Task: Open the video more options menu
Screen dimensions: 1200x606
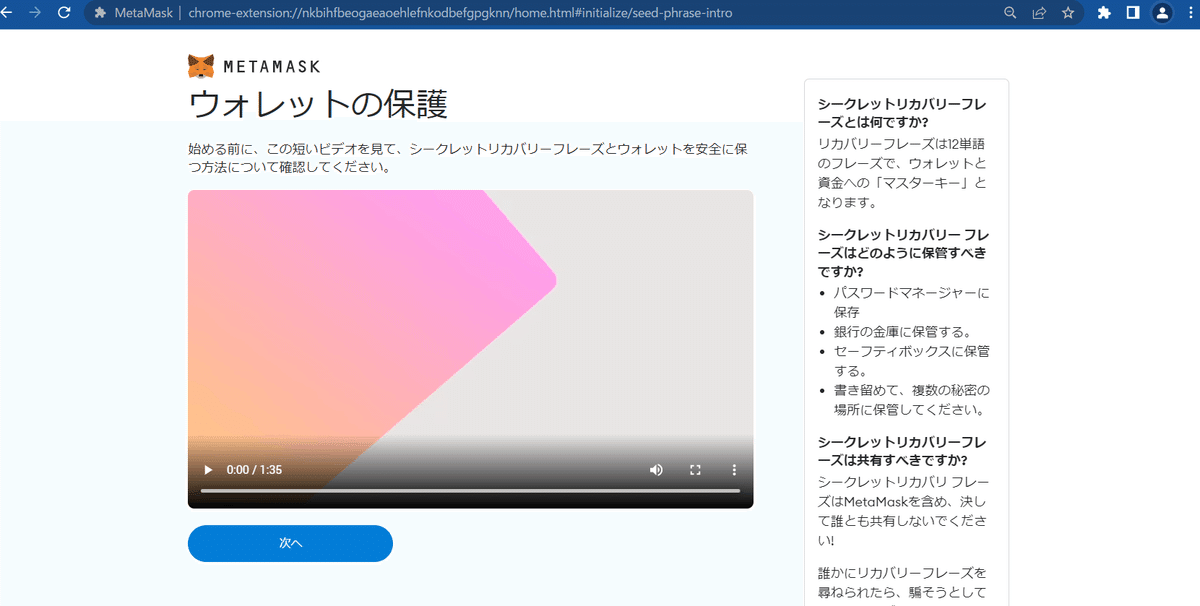Action: click(734, 470)
